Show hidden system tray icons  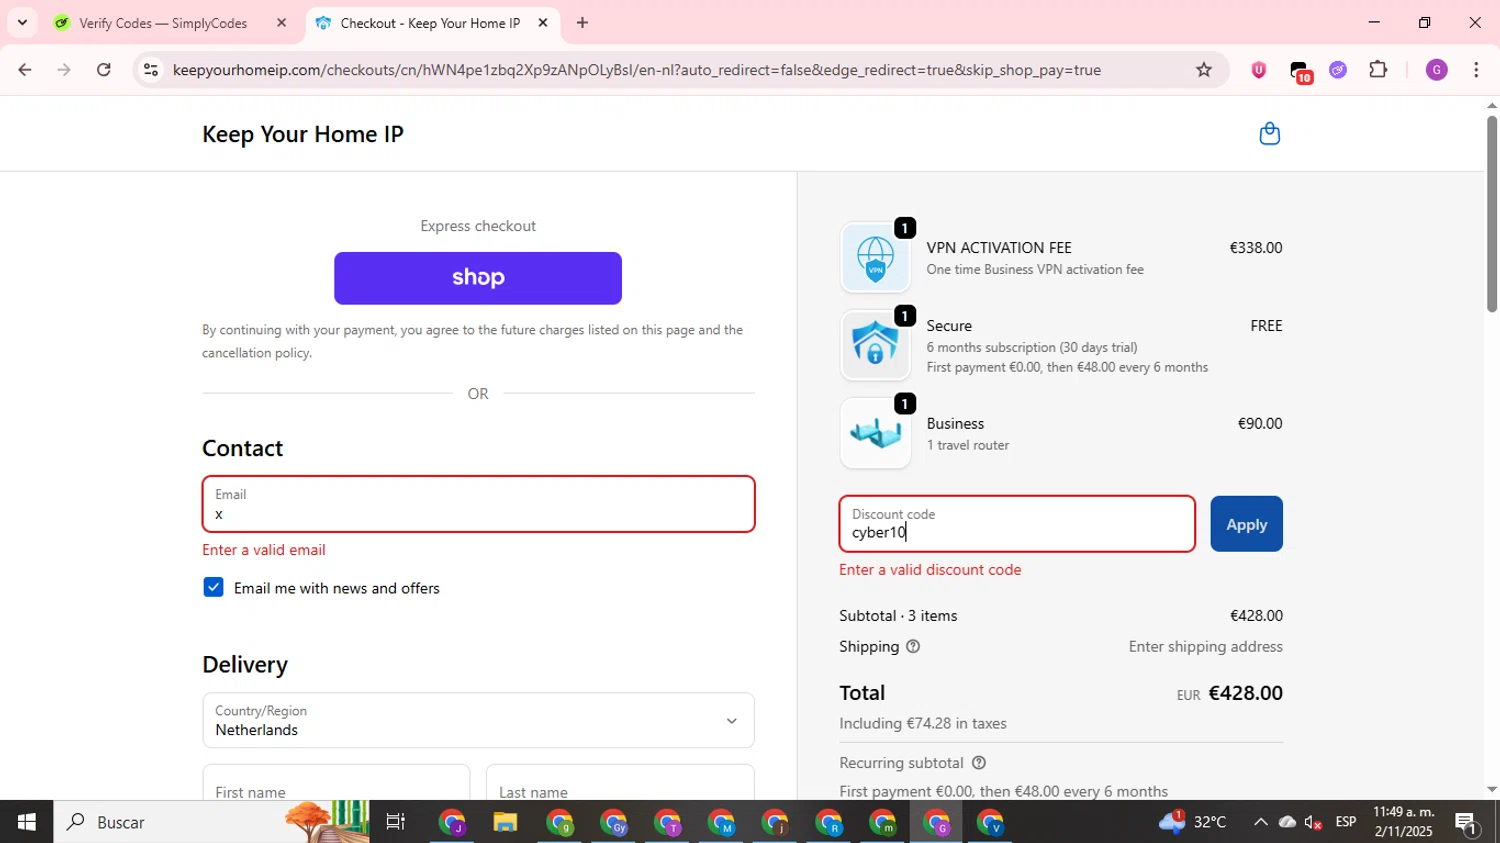coord(1260,822)
